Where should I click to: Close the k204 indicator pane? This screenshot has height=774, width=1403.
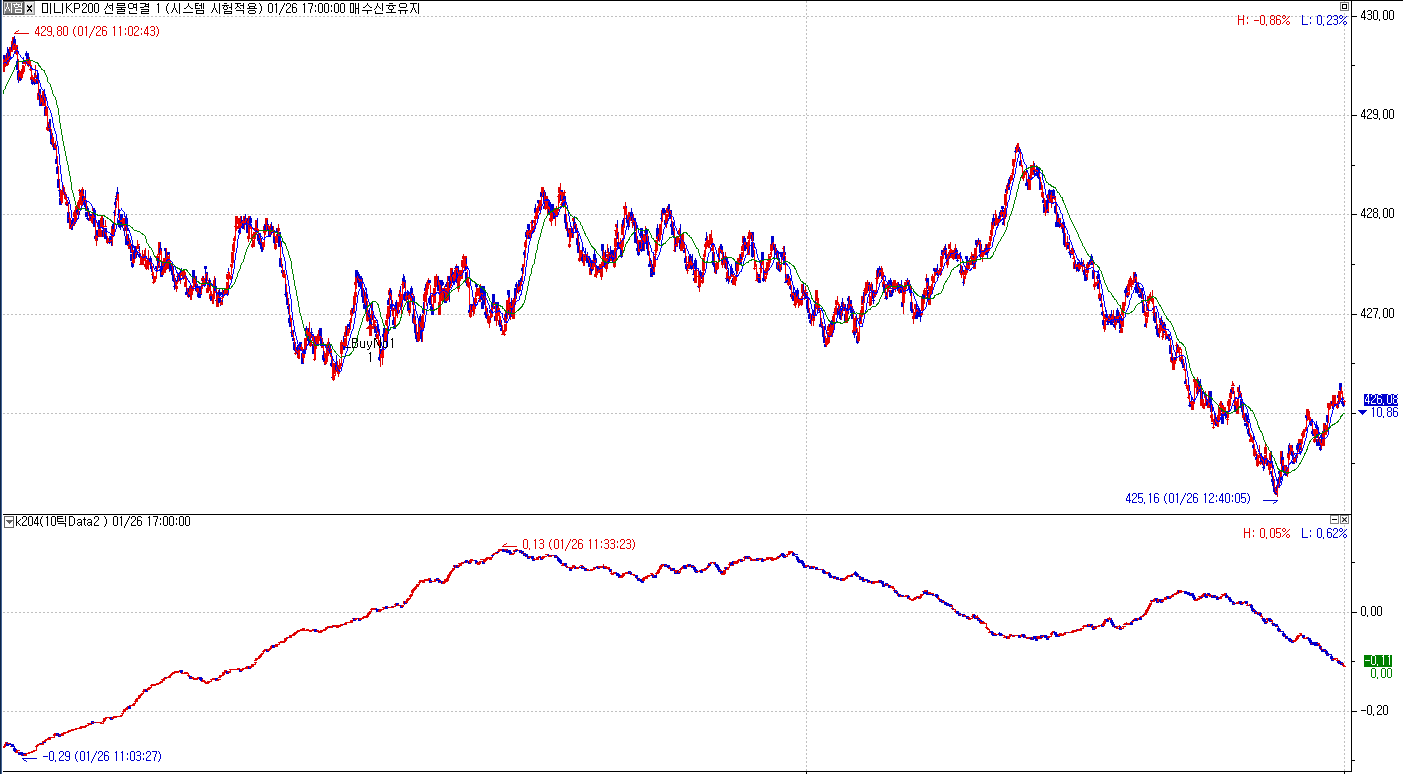click(x=1345, y=520)
